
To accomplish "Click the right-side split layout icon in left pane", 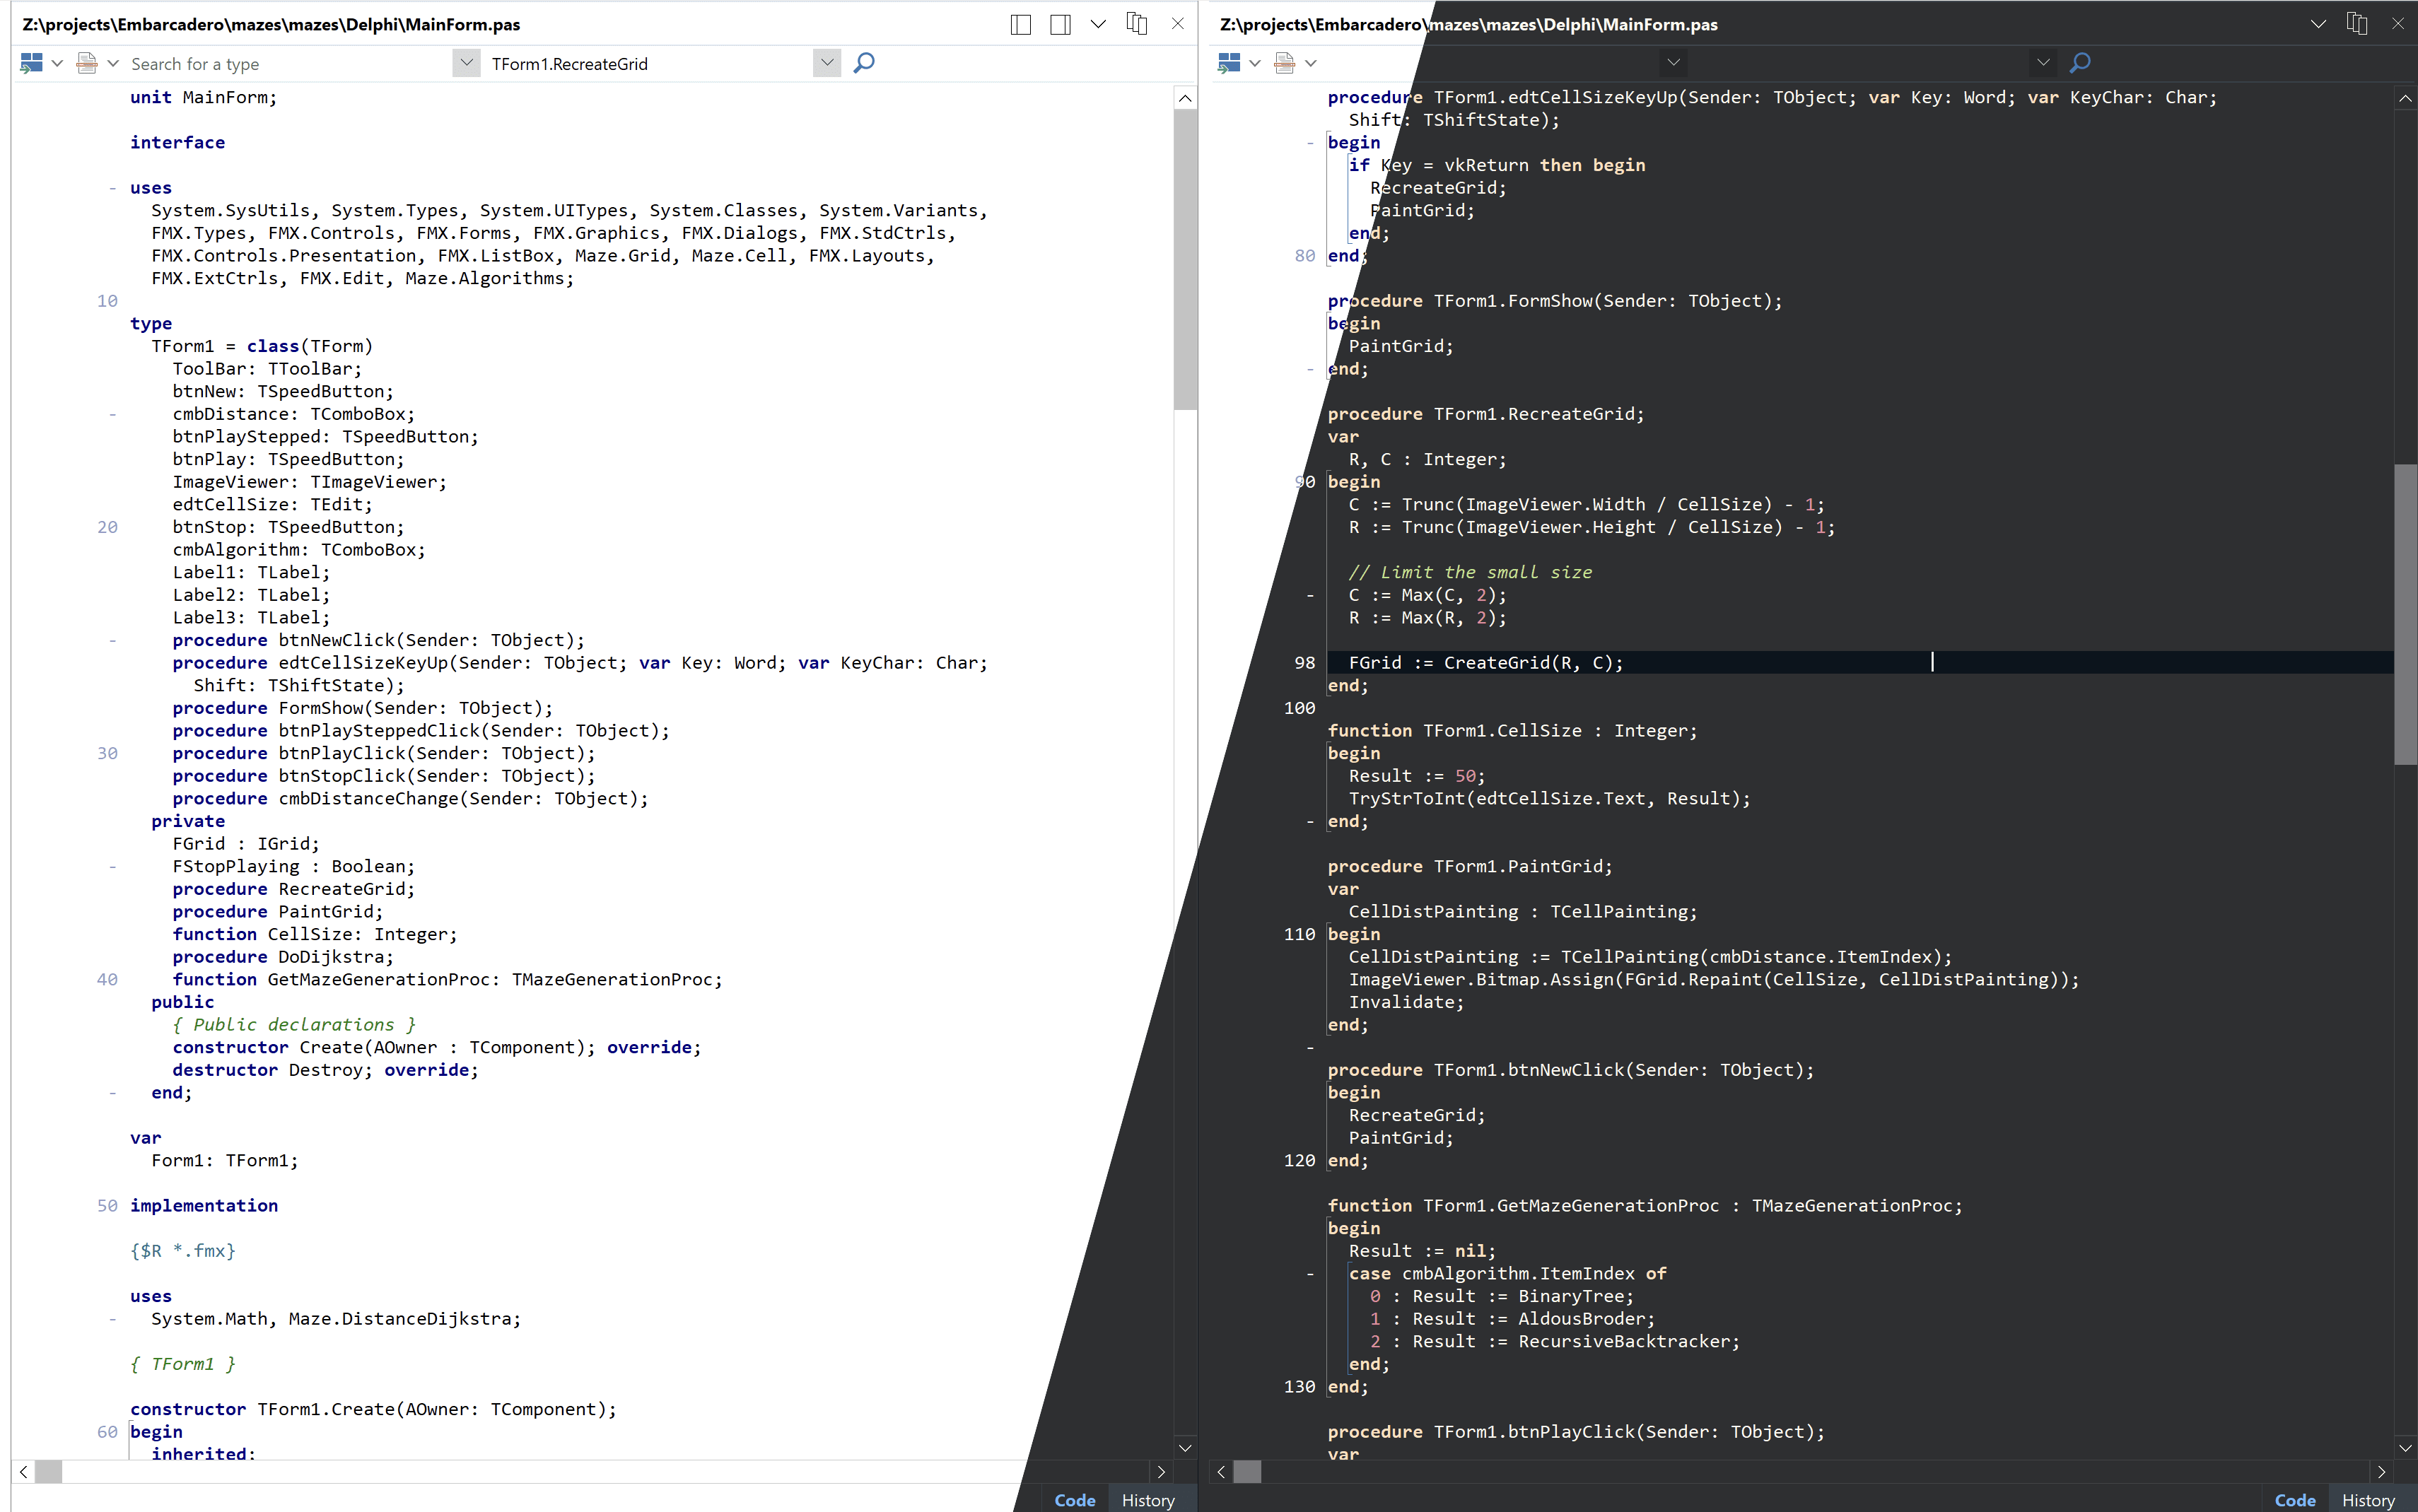I will pyautogui.click(x=1060, y=24).
